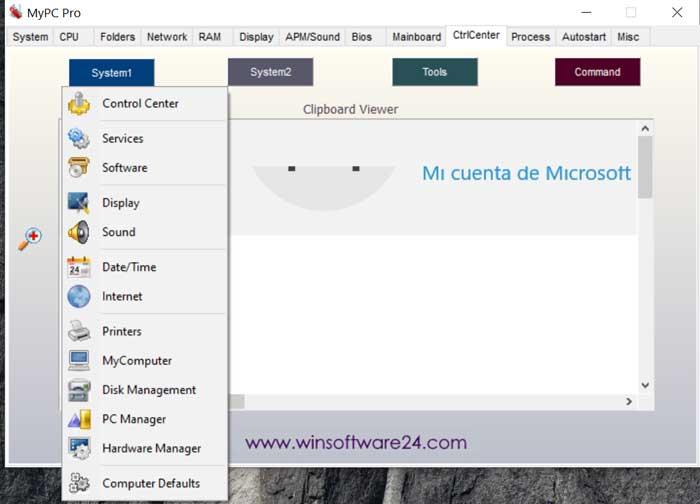
Task: Click the clipboard viewer scroll down arrow
Action: coord(645,385)
